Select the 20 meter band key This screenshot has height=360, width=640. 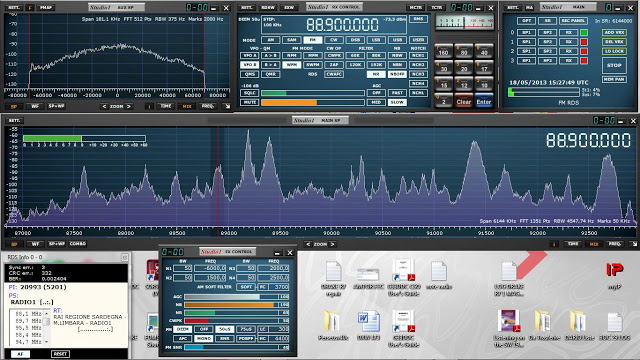[x=464, y=68]
